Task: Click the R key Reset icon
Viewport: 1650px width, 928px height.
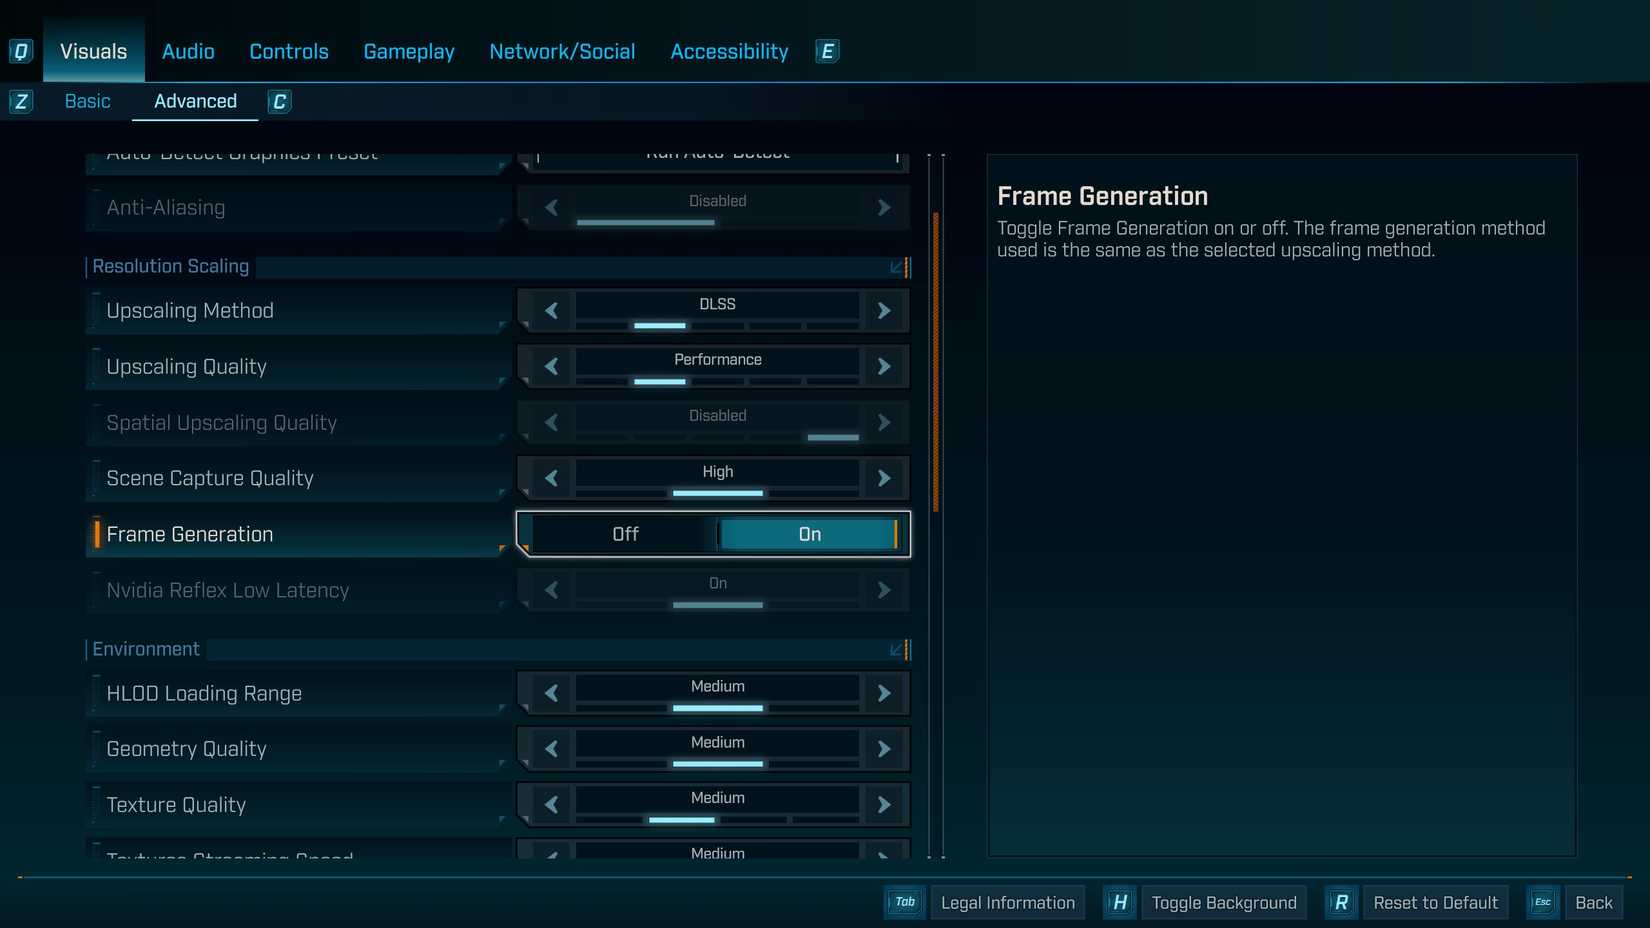Action: point(1341,902)
